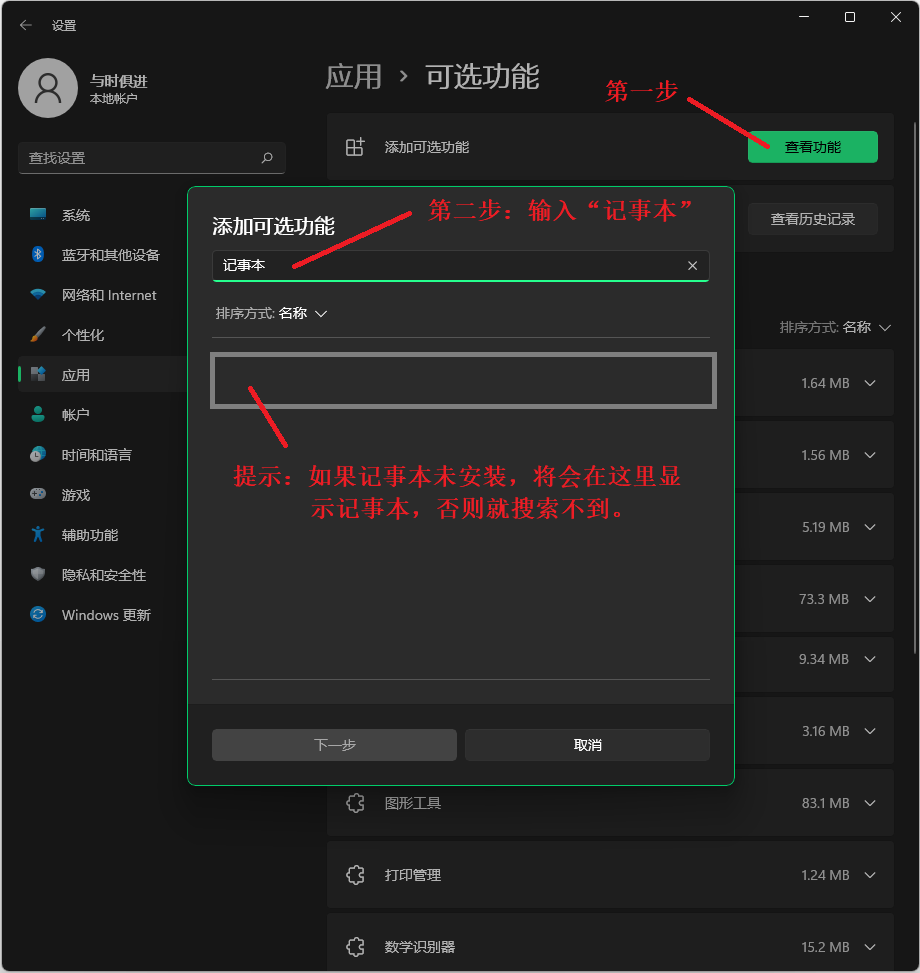The width and height of the screenshot is (920, 973).
Task: Click the search magnifier icon in sidebar
Action: [267, 158]
